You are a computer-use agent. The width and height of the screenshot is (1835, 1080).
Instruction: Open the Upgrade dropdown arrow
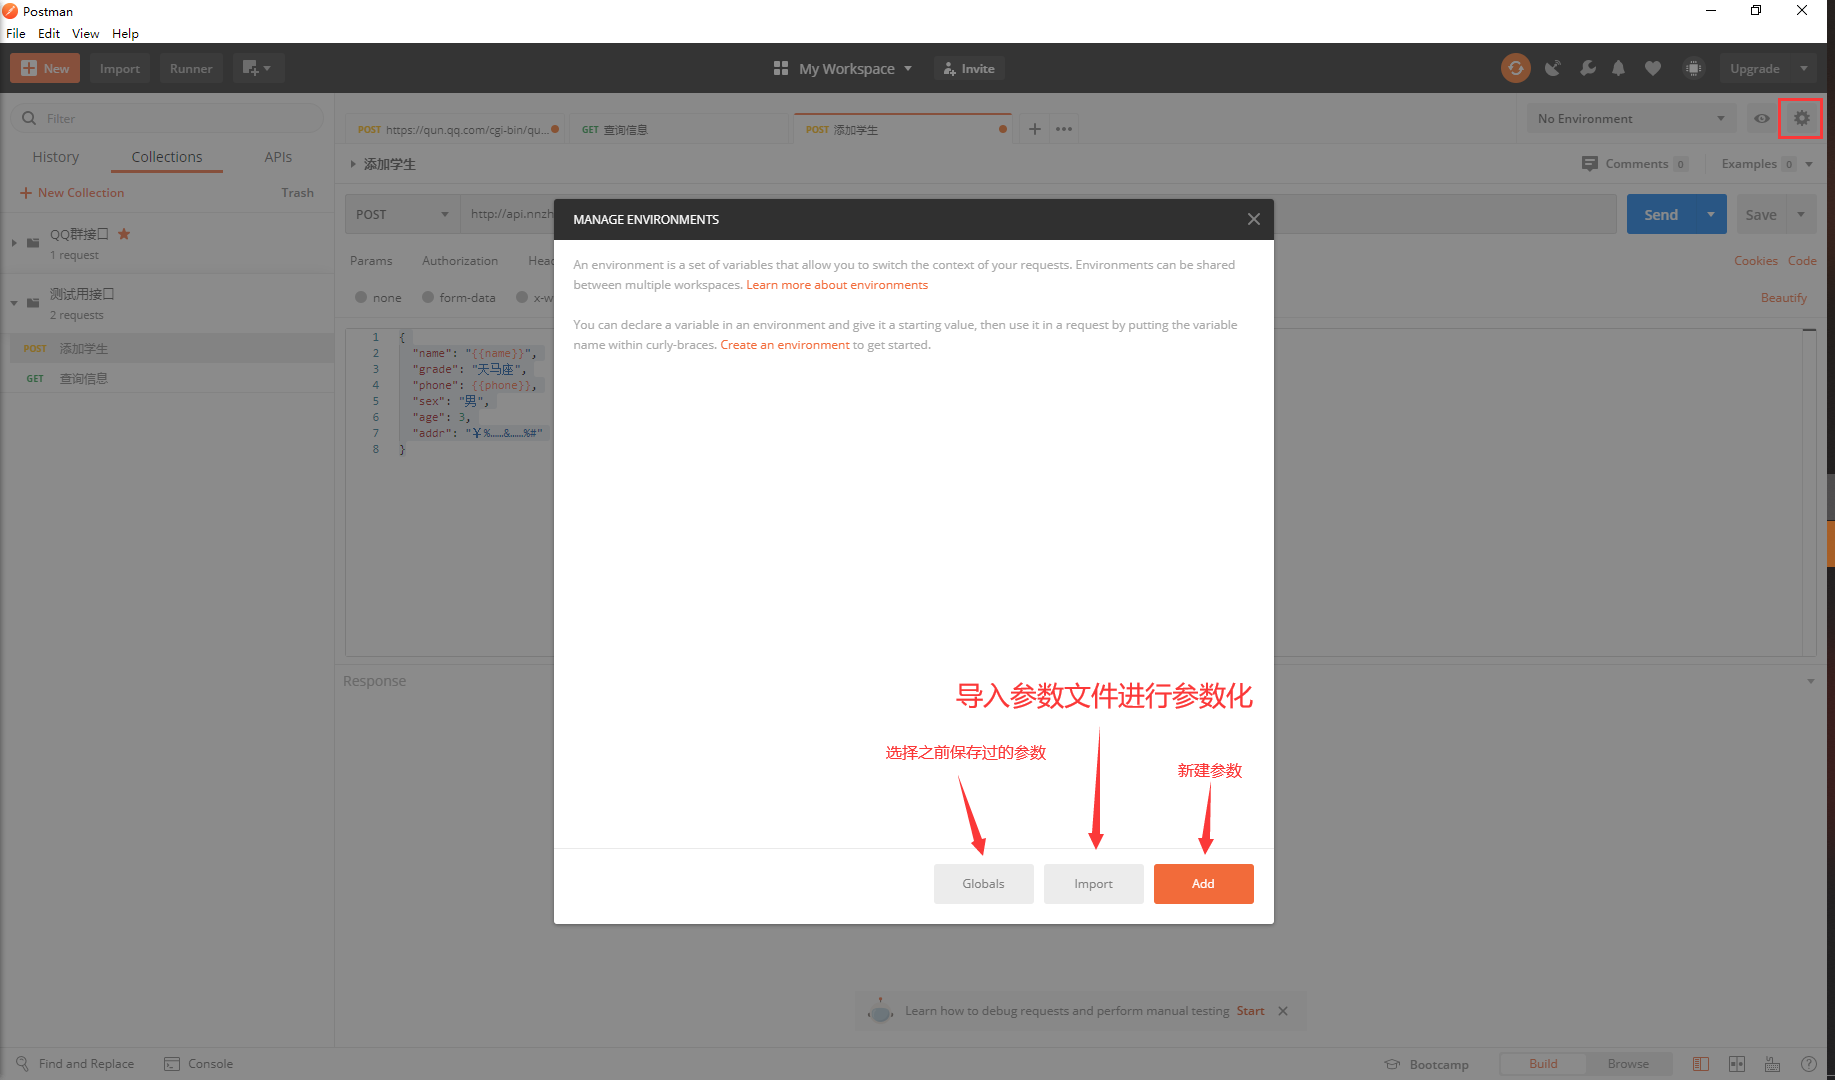[x=1804, y=68]
